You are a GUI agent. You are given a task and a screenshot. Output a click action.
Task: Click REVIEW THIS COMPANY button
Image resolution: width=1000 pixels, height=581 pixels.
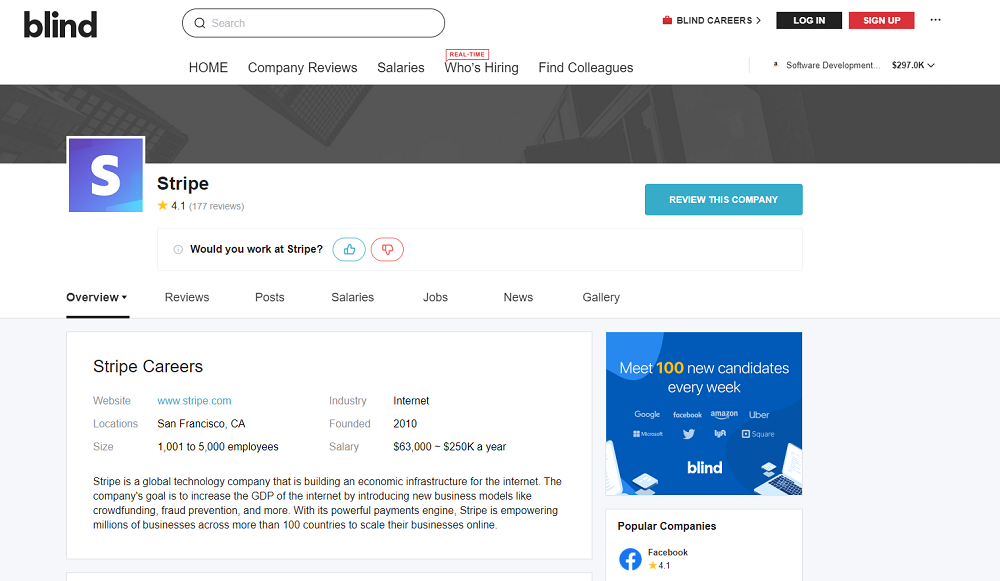coord(723,200)
